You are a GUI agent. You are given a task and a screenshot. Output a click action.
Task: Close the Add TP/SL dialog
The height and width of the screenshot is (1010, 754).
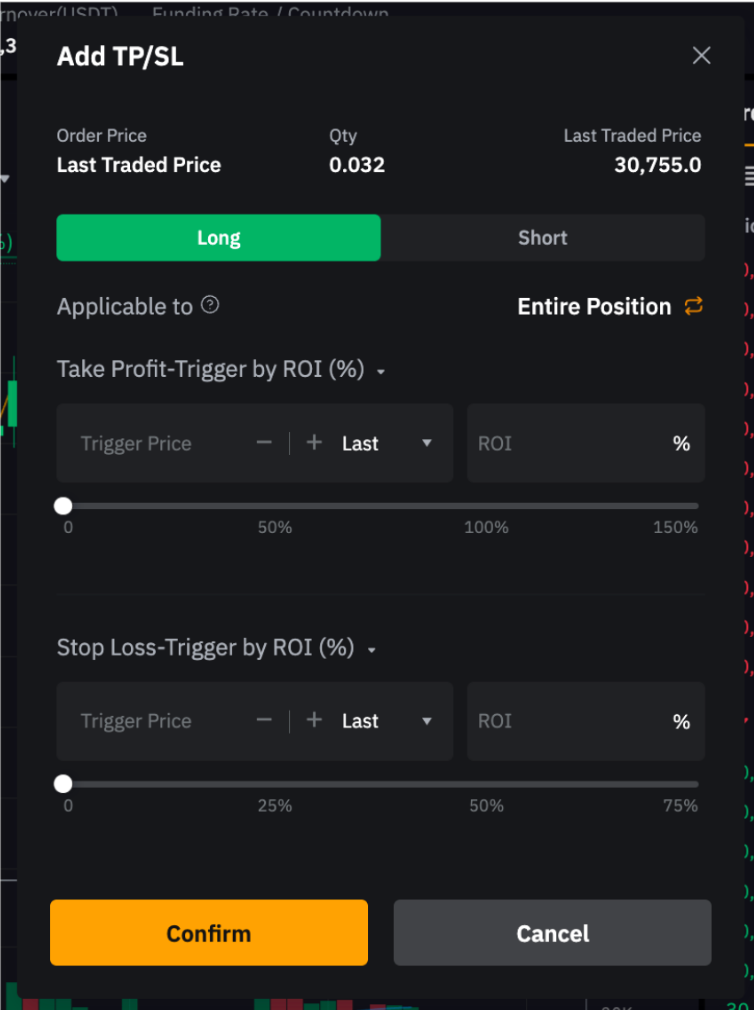pyautogui.click(x=702, y=56)
